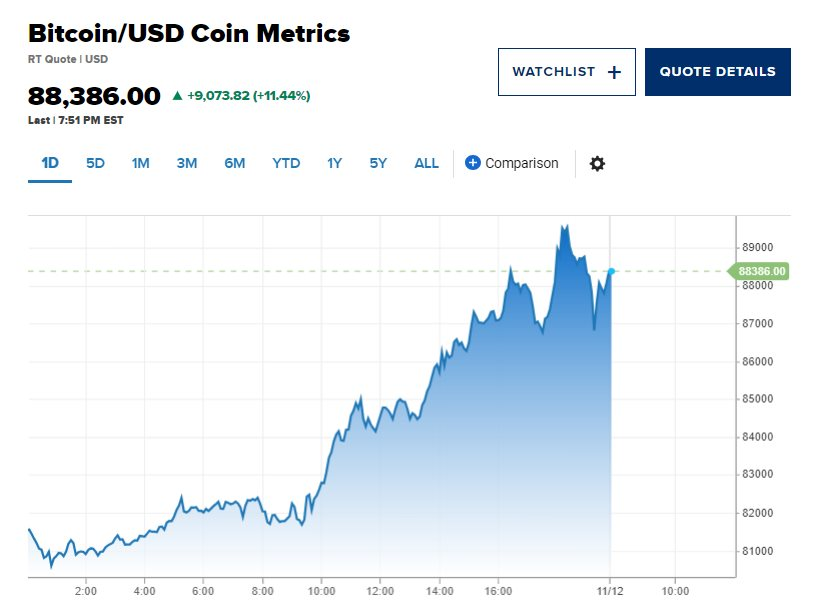Switch to the 6M range tab
Screen dimensions: 820x606
tap(234, 163)
